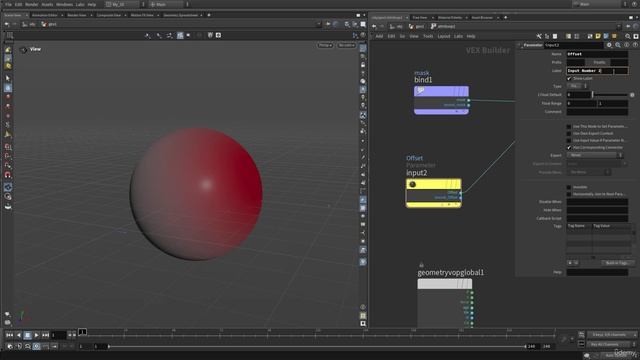
Task: Open the Render menu in main menu bar
Action: (31, 4)
